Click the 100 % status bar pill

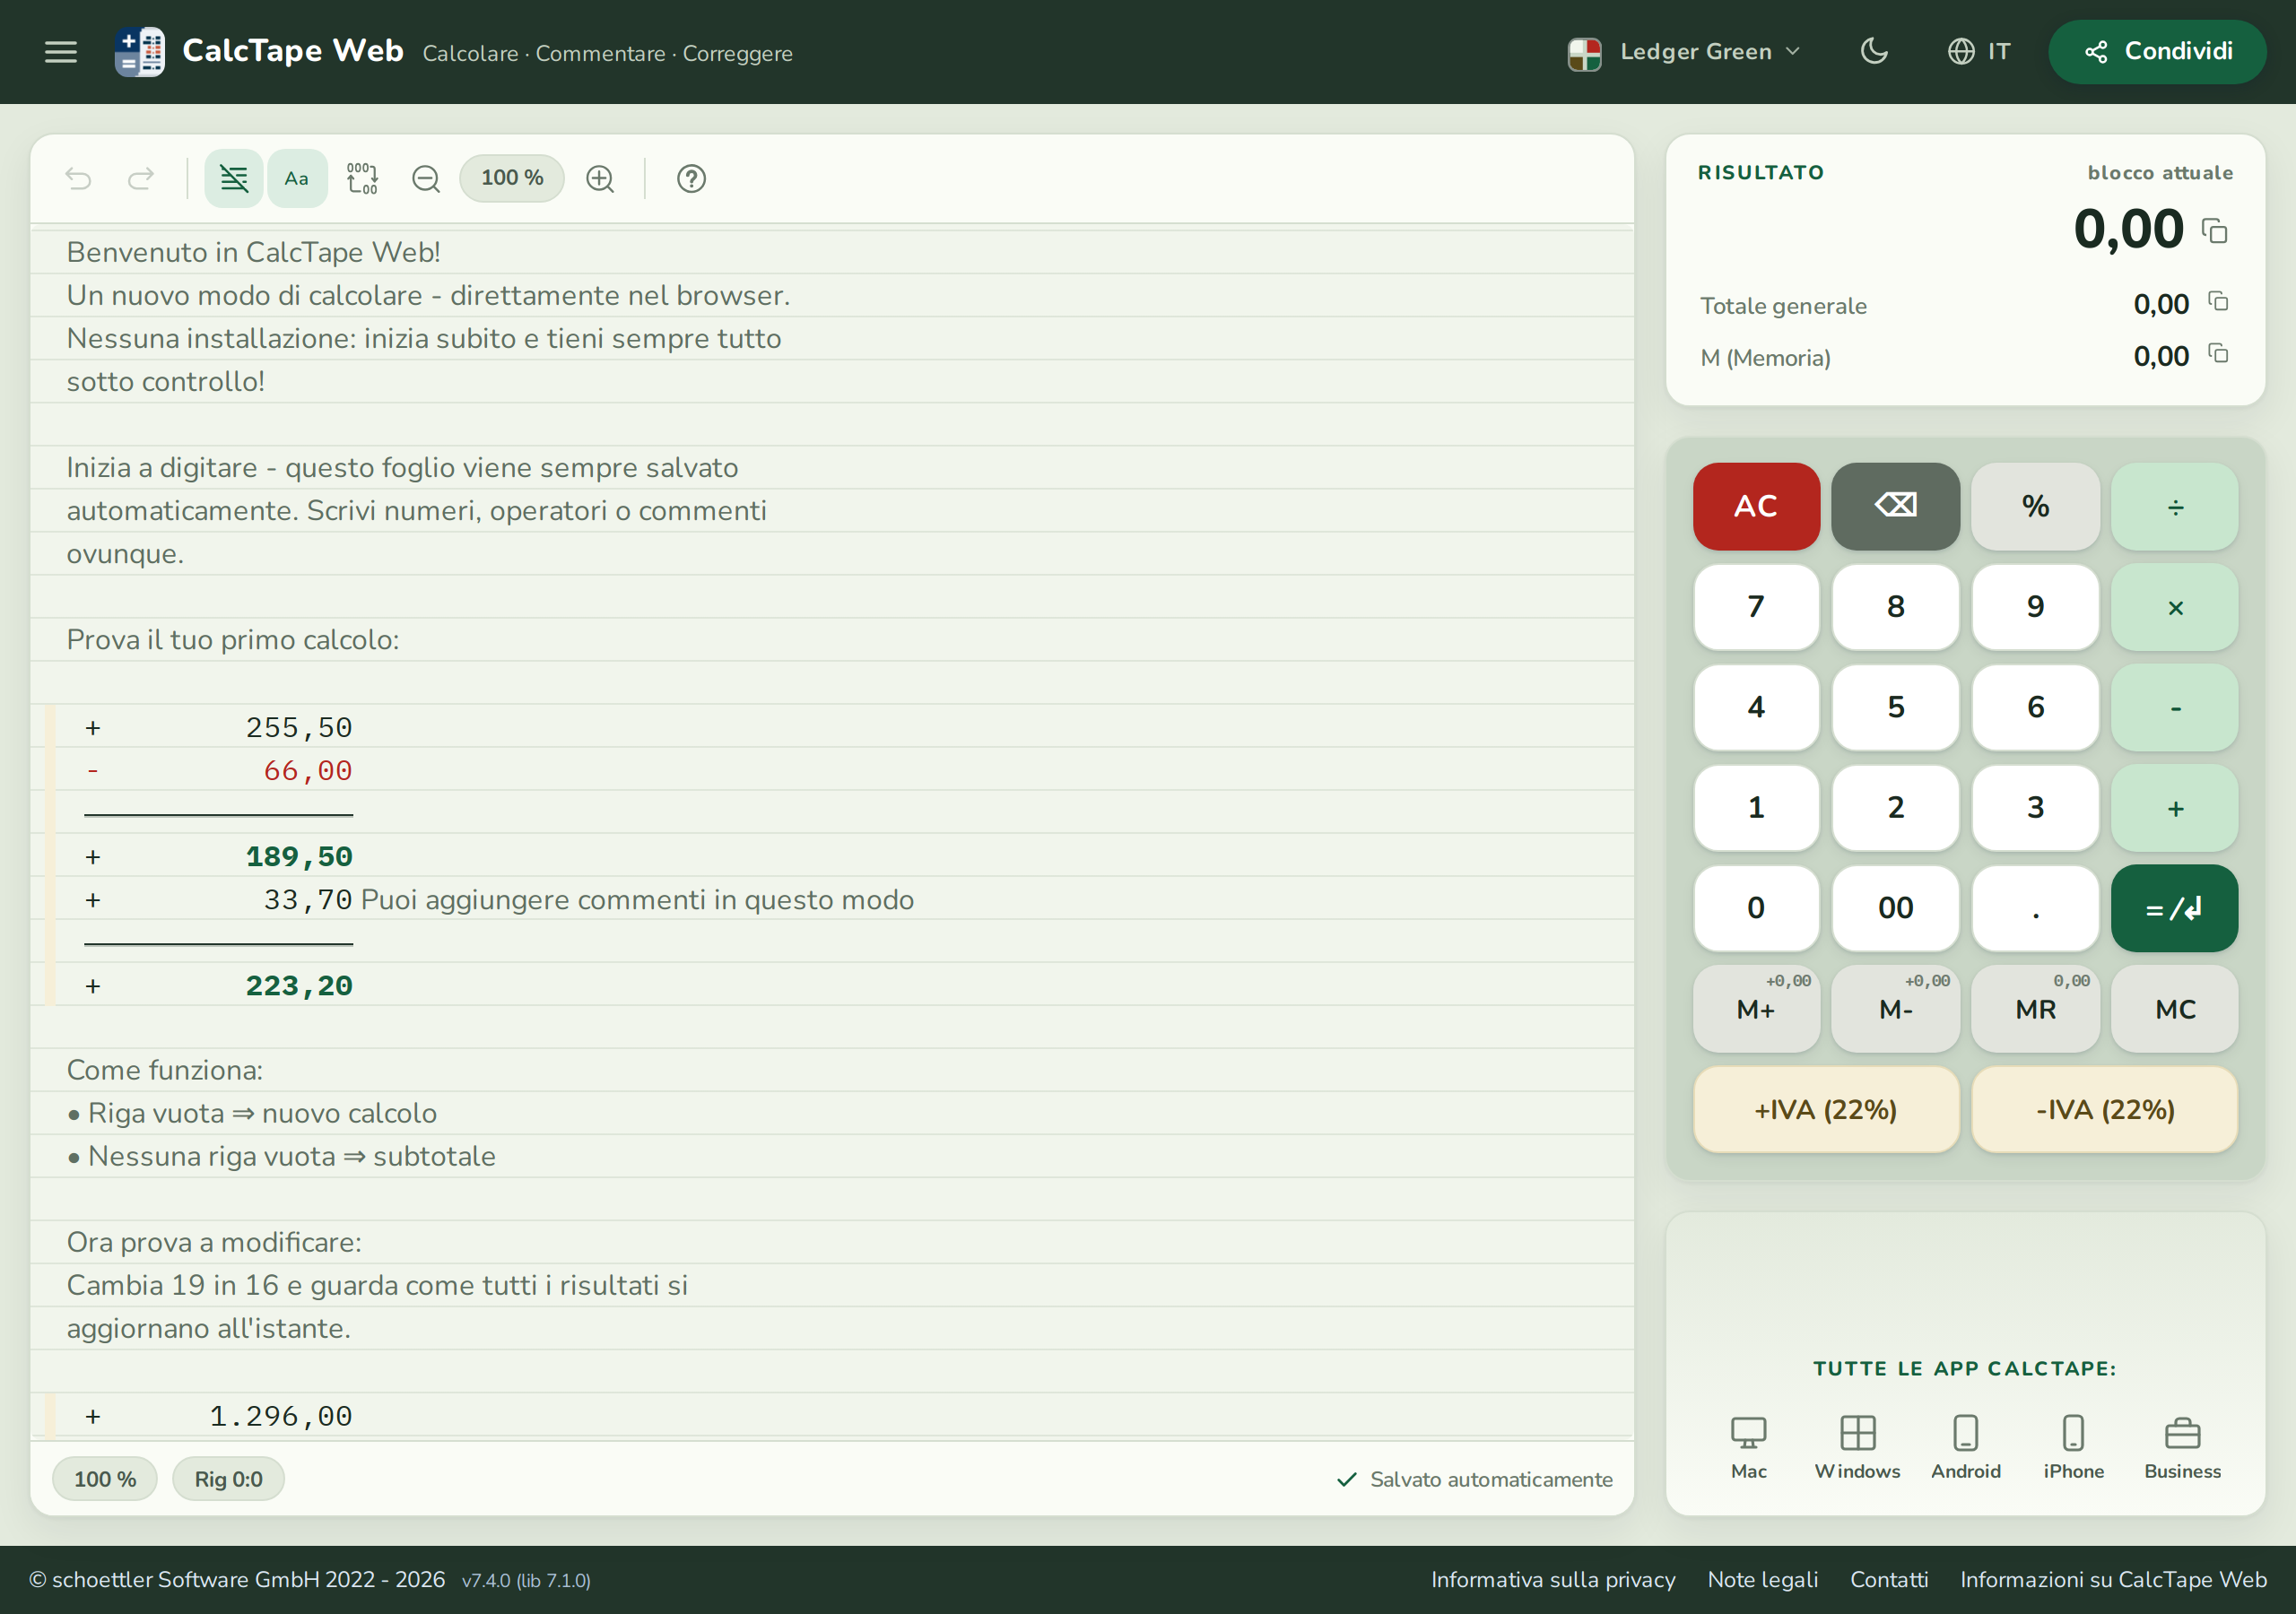click(105, 1479)
